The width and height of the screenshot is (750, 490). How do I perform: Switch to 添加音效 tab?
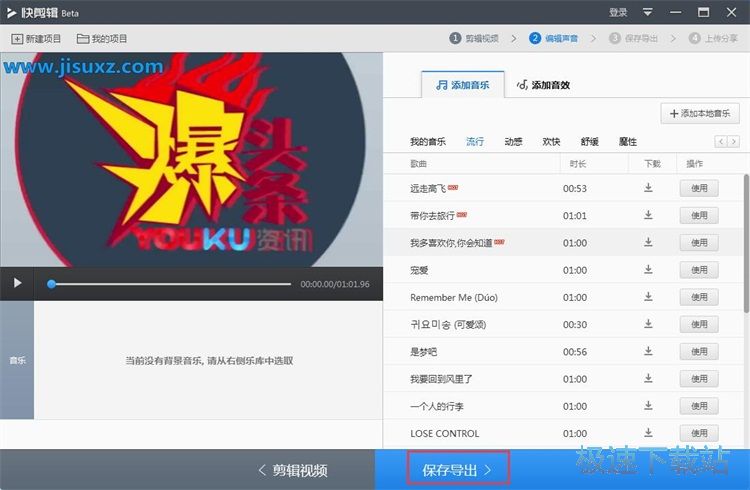(x=543, y=85)
